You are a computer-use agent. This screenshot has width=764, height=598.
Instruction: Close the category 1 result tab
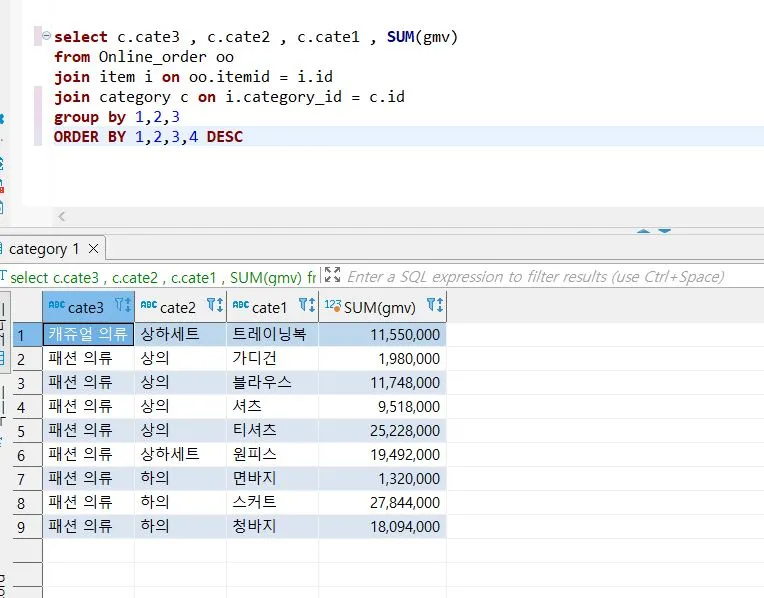tap(94, 249)
